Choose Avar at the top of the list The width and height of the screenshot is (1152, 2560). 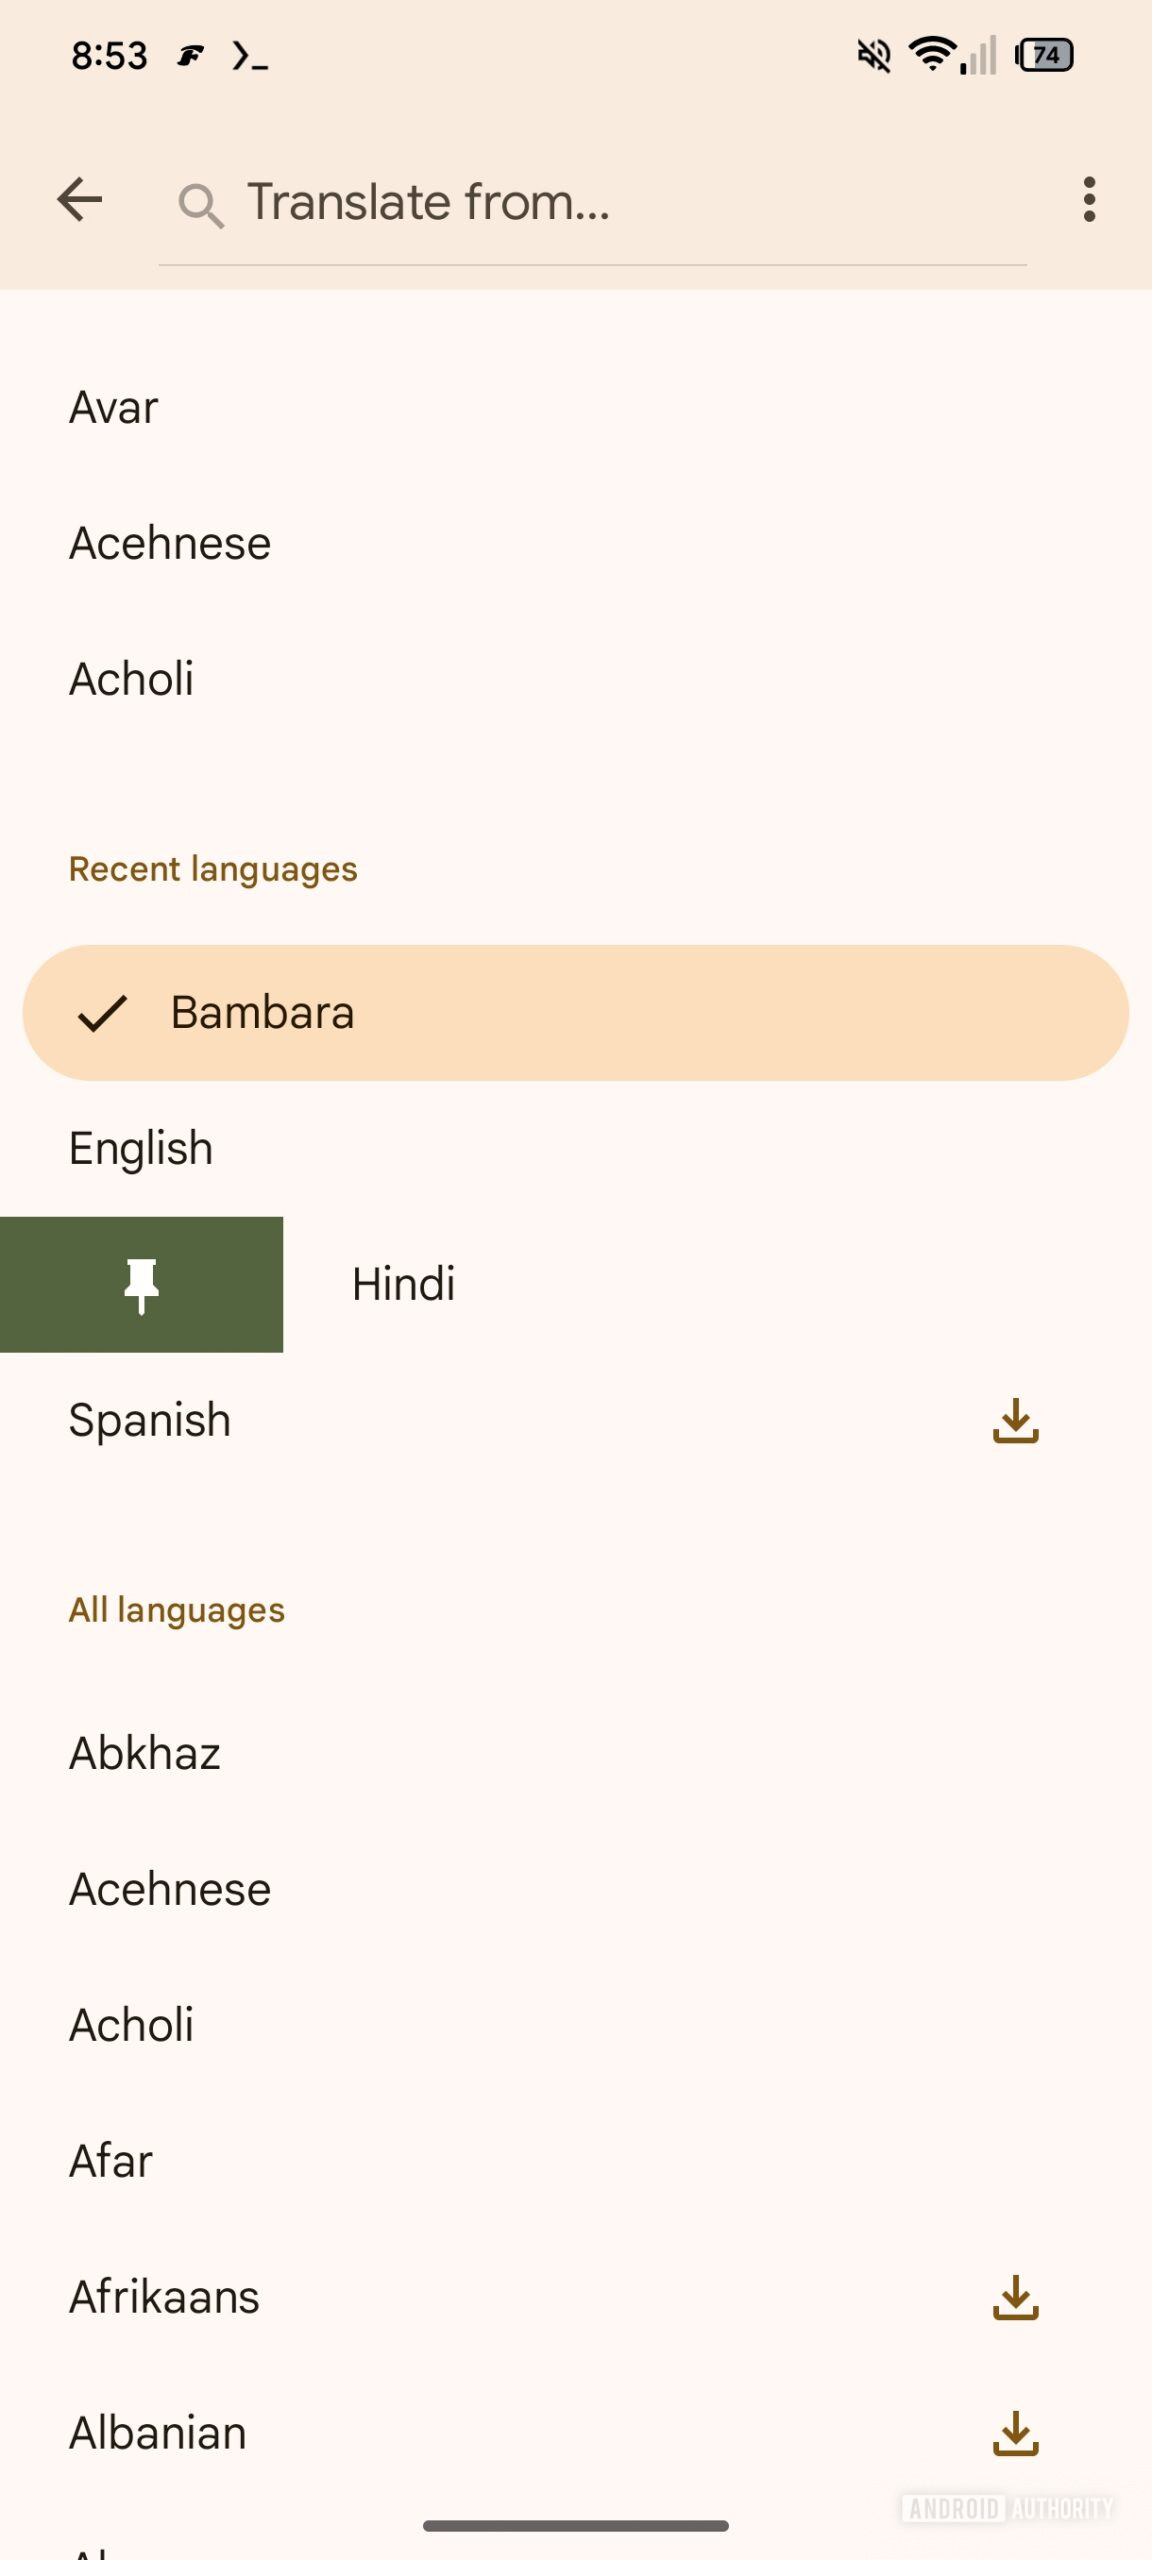tap(112, 407)
